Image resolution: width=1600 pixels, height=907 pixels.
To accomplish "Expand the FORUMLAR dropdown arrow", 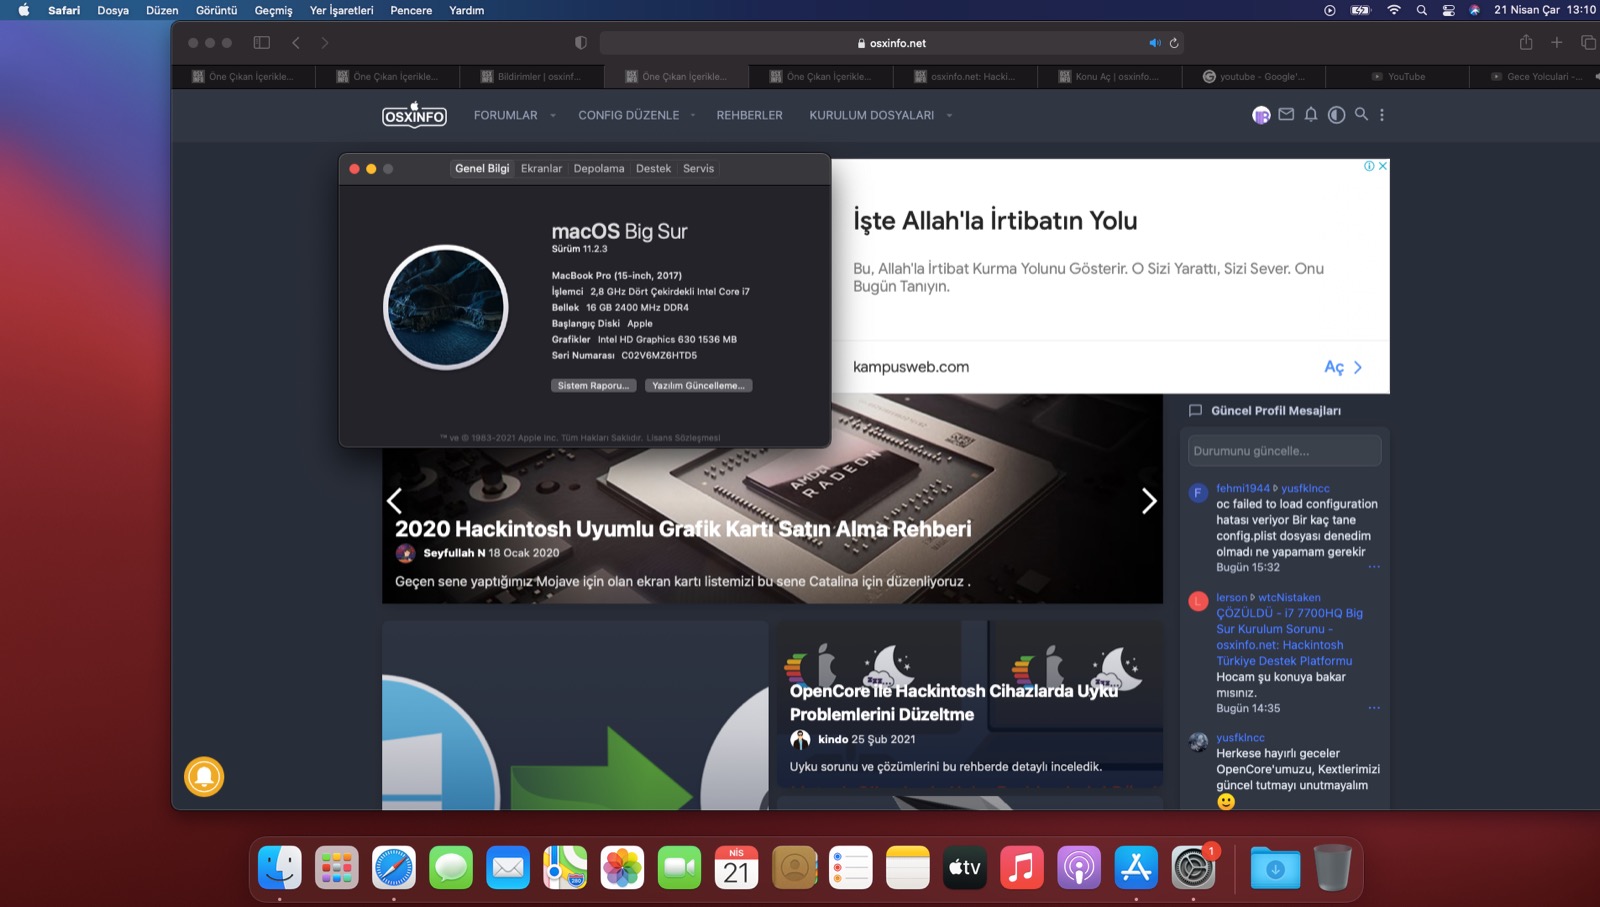I will click(x=553, y=116).
